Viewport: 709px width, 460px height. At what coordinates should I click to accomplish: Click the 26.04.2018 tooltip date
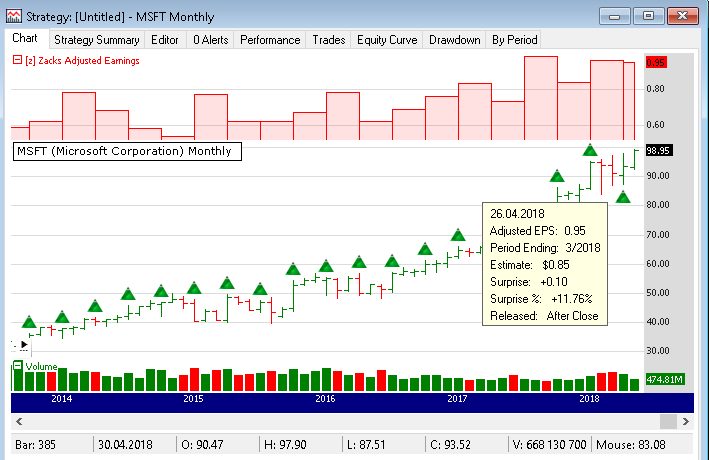tap(517, 214)
